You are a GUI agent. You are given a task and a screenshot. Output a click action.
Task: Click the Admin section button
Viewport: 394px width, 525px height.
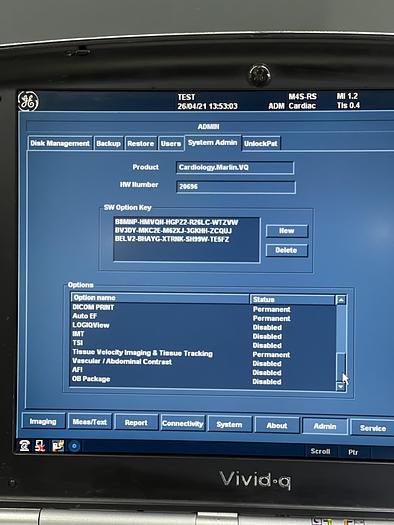(x=325, y=426)
